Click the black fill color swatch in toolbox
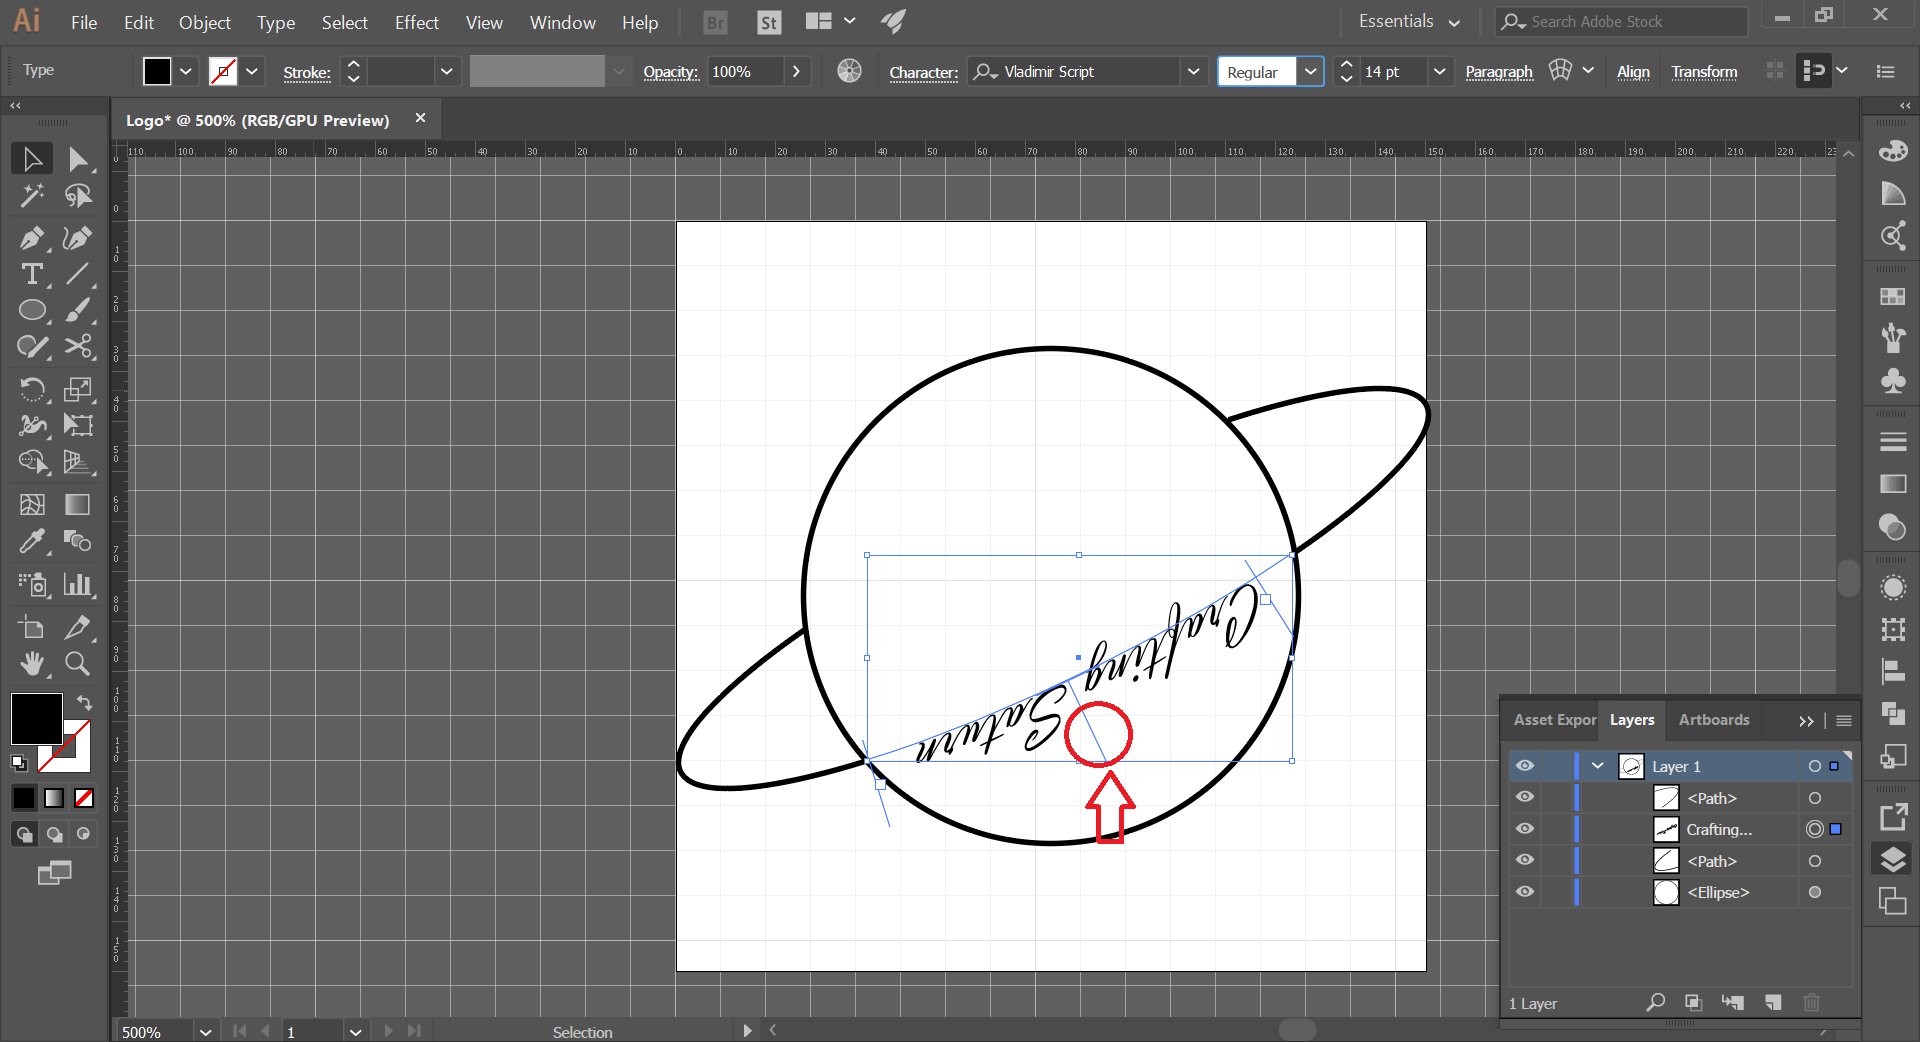This screenshot has height=1042, width=1920. pyautogui.click(x=37, y=718)
